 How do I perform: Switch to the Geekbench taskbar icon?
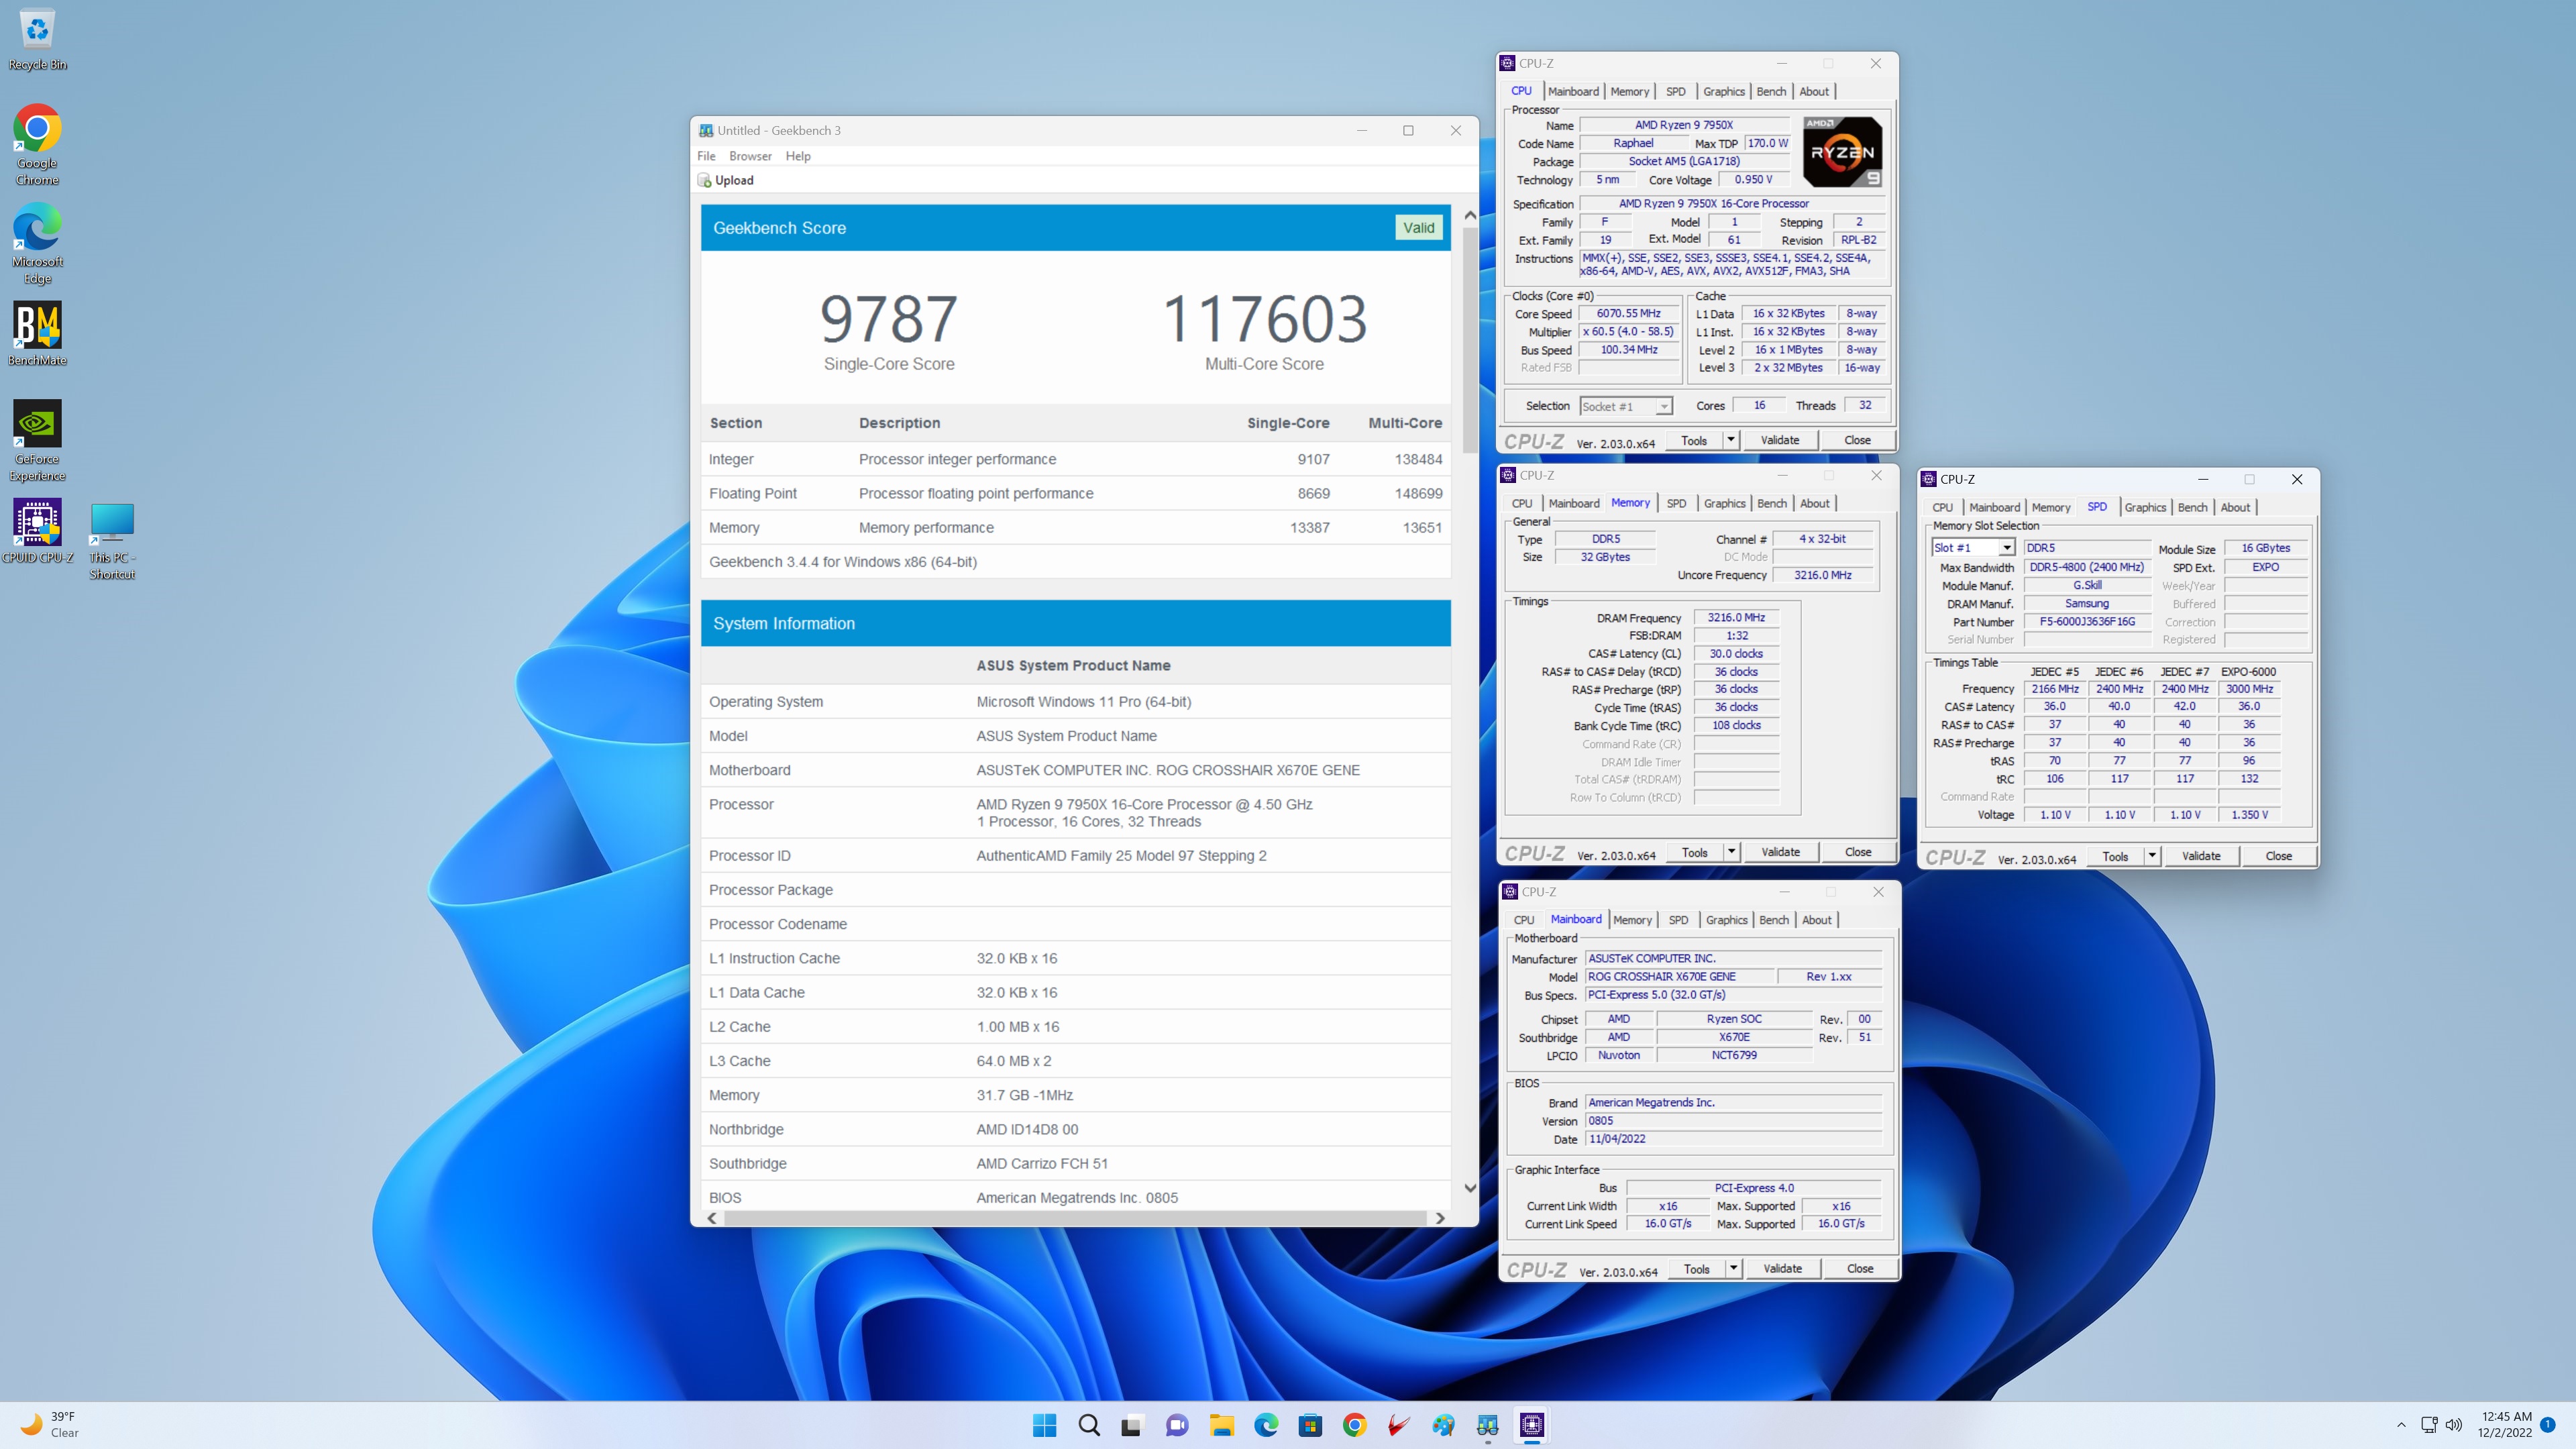point(1487,1425)
